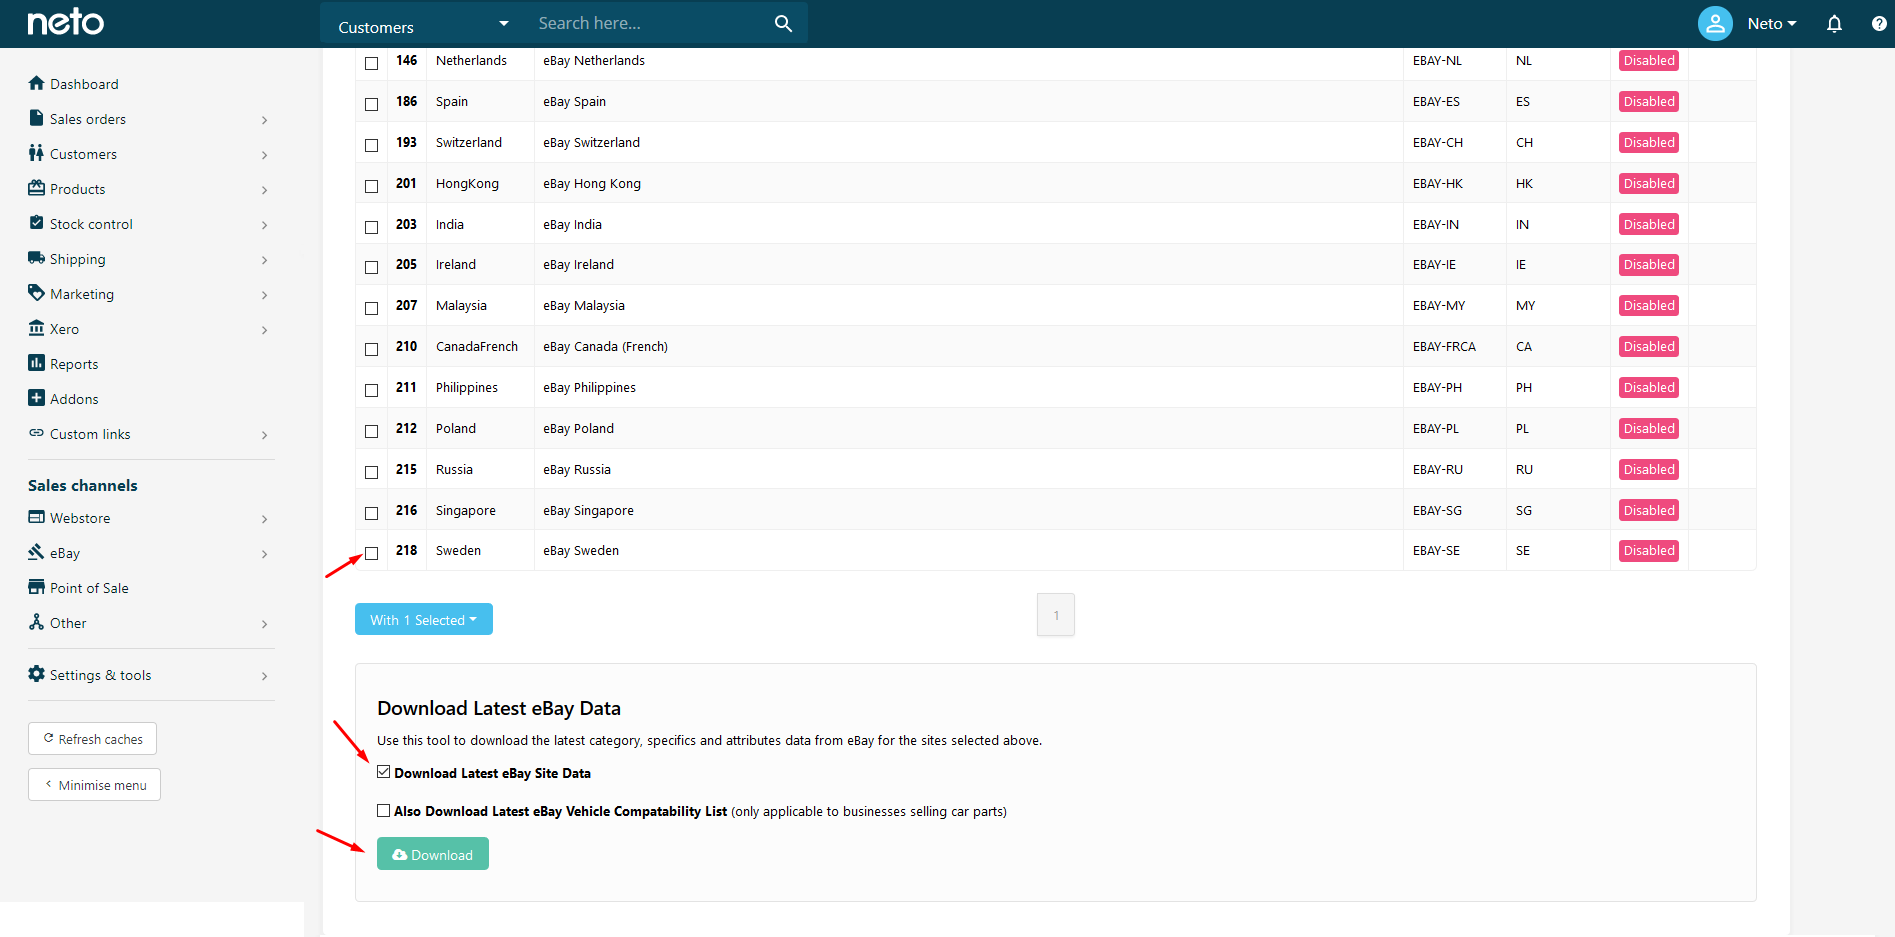Toggle Download Latest eBay Site Data checkbox

383,772
